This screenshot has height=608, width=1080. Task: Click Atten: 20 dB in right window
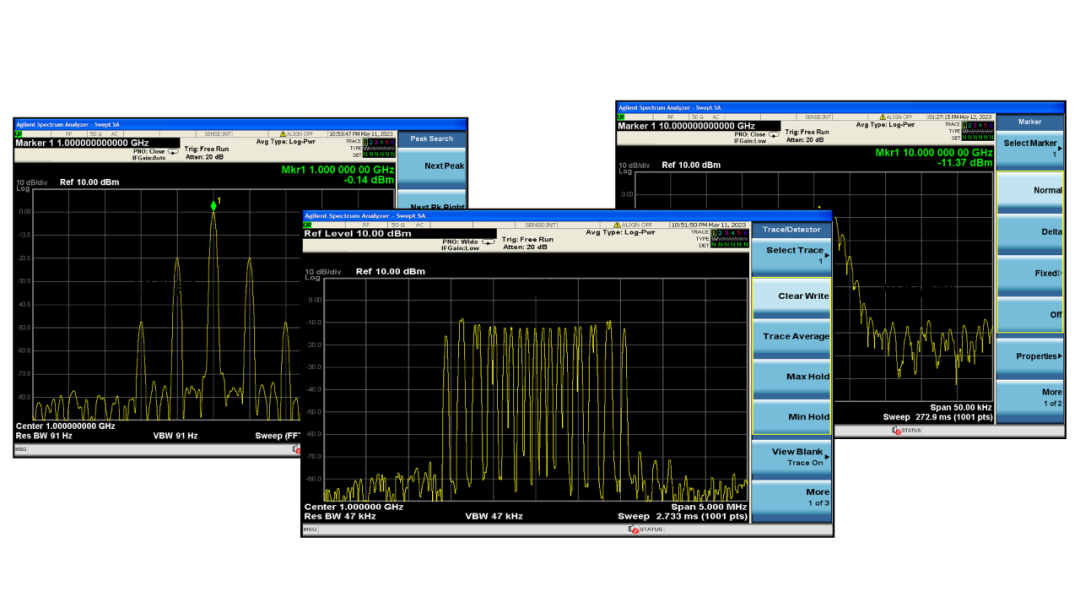(x=804, y=140)
